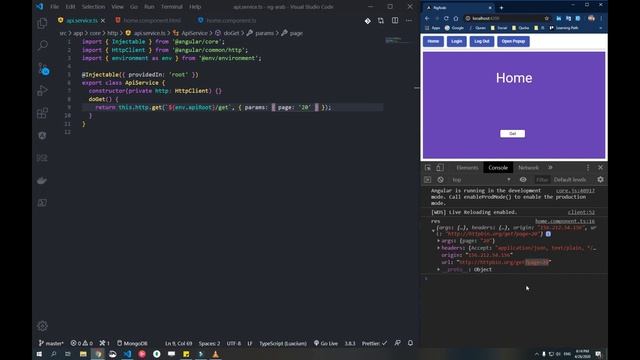Open the editor more actions ellipsis
The image size is (640, 360).
[409, 20]
